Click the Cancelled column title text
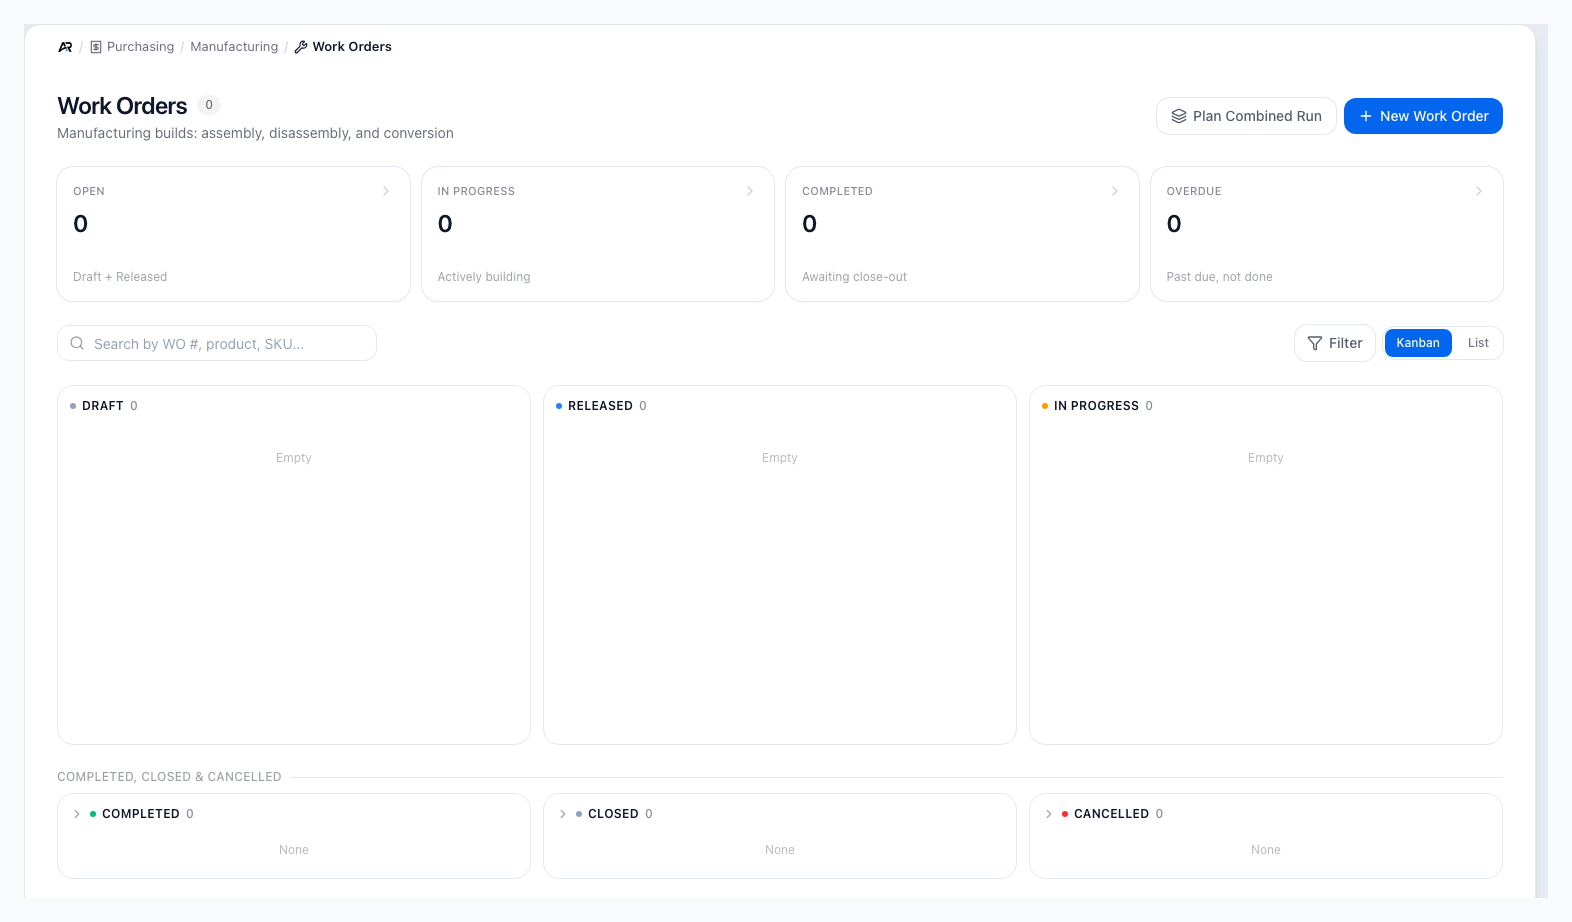The height and width of the screenshot is (922, 1572). (1111, 814)
